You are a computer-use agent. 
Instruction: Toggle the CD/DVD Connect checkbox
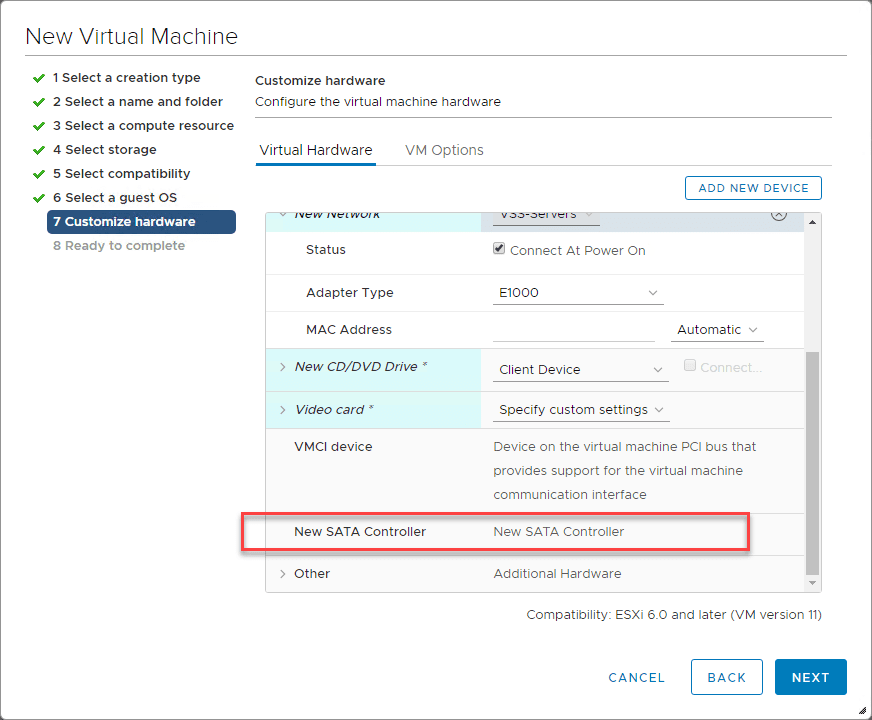[690, 367]
